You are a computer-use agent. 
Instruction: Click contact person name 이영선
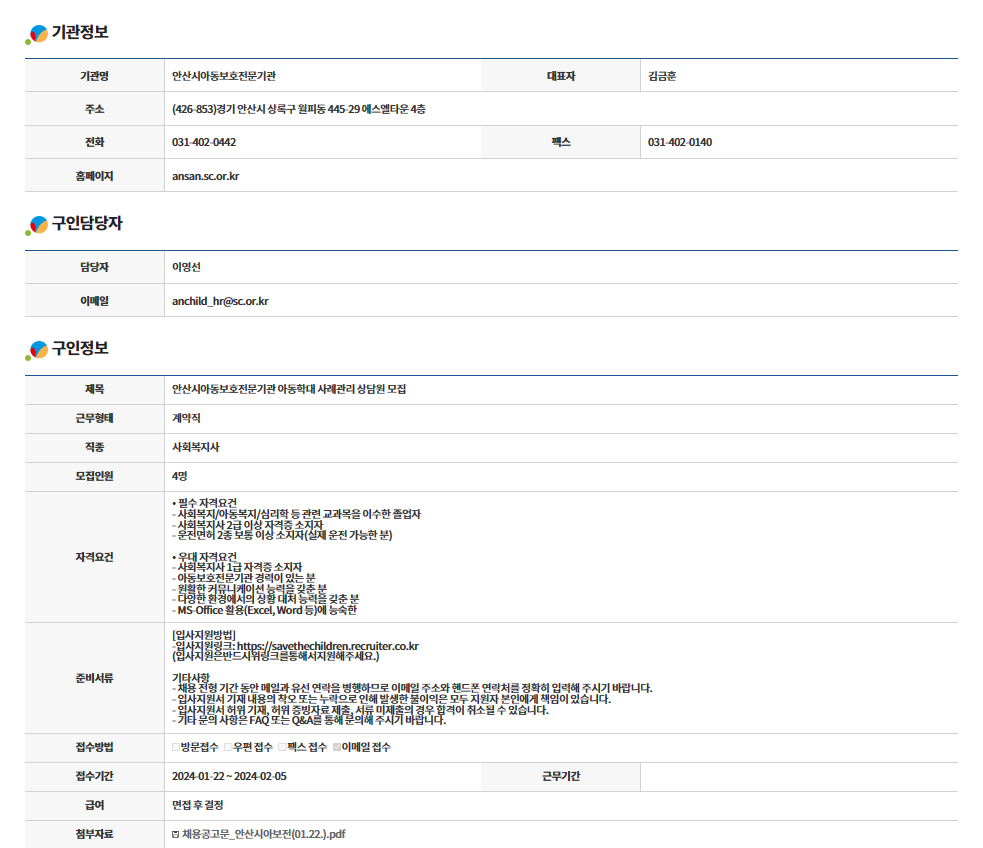tap(186, 267)
